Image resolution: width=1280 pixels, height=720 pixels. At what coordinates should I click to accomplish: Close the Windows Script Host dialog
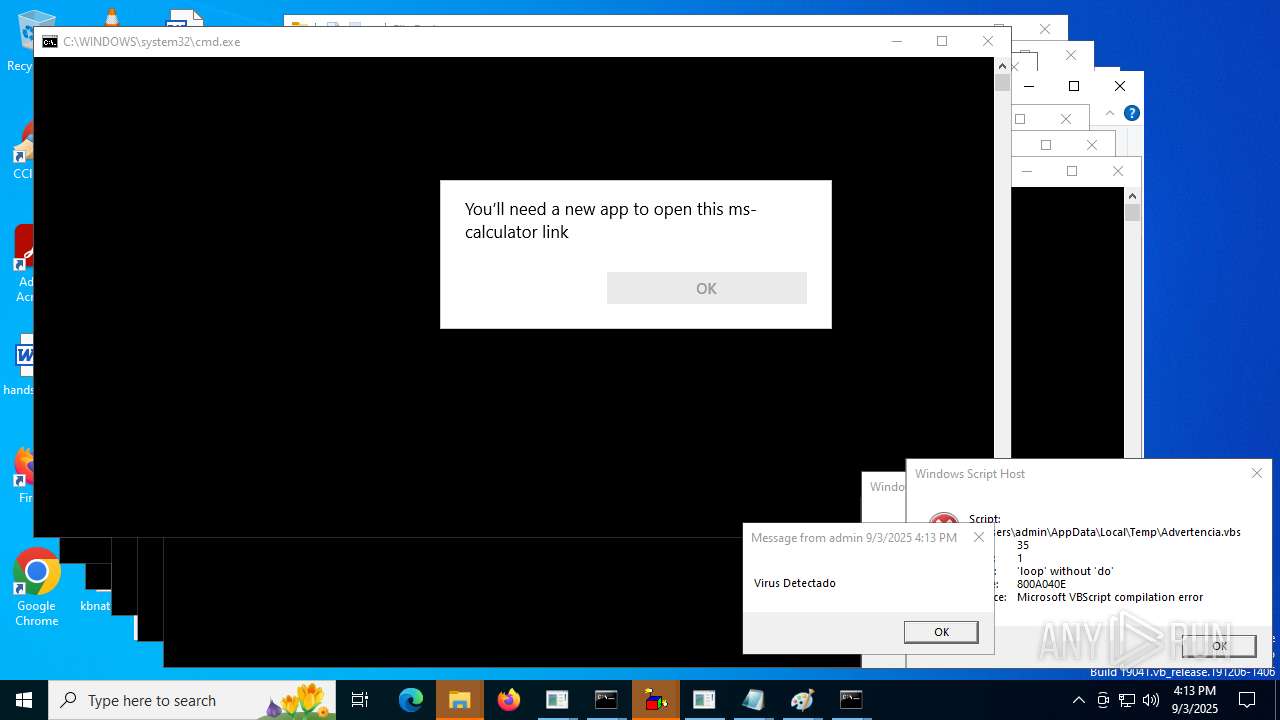(1257, 473)
